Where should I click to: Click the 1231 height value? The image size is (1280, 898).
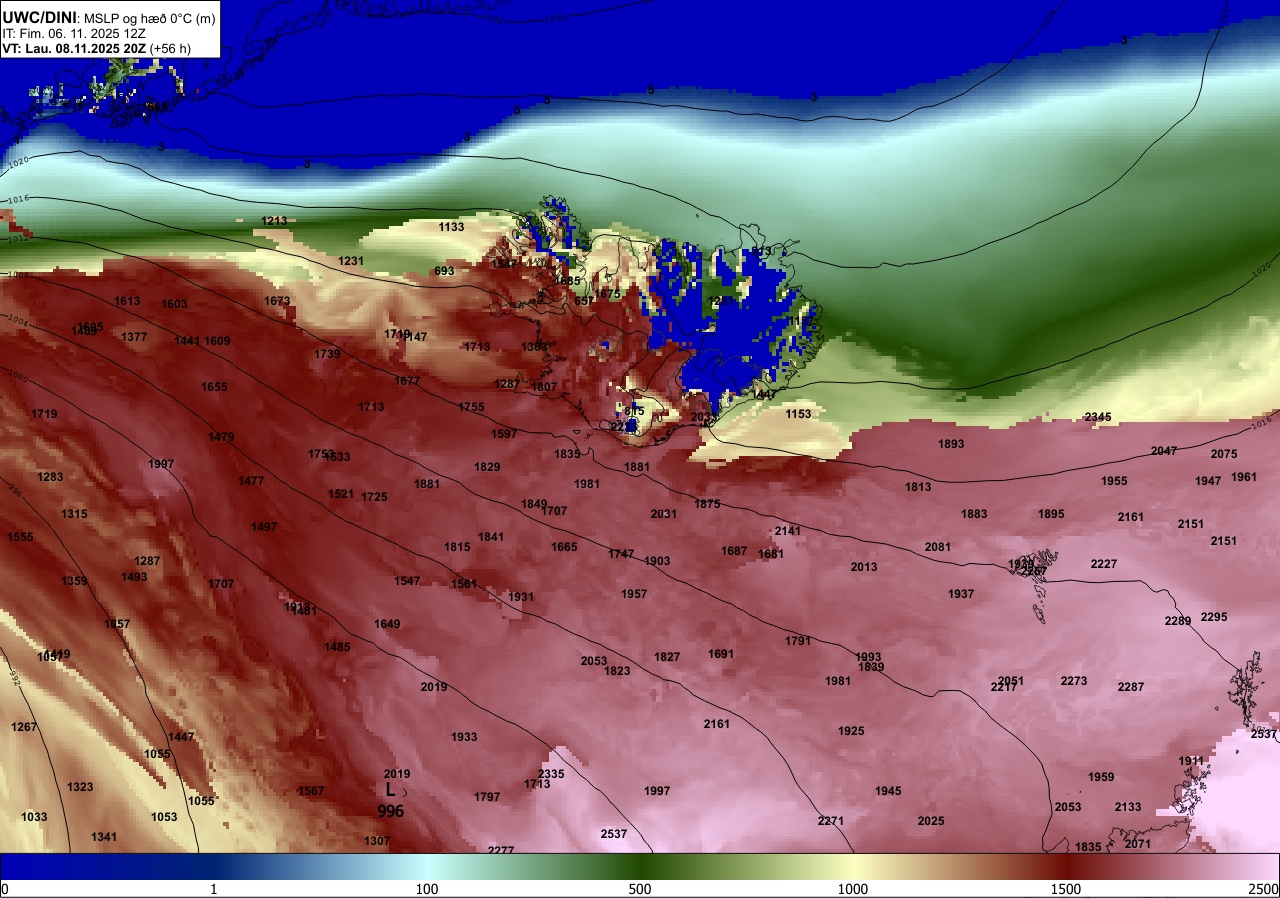351,261
